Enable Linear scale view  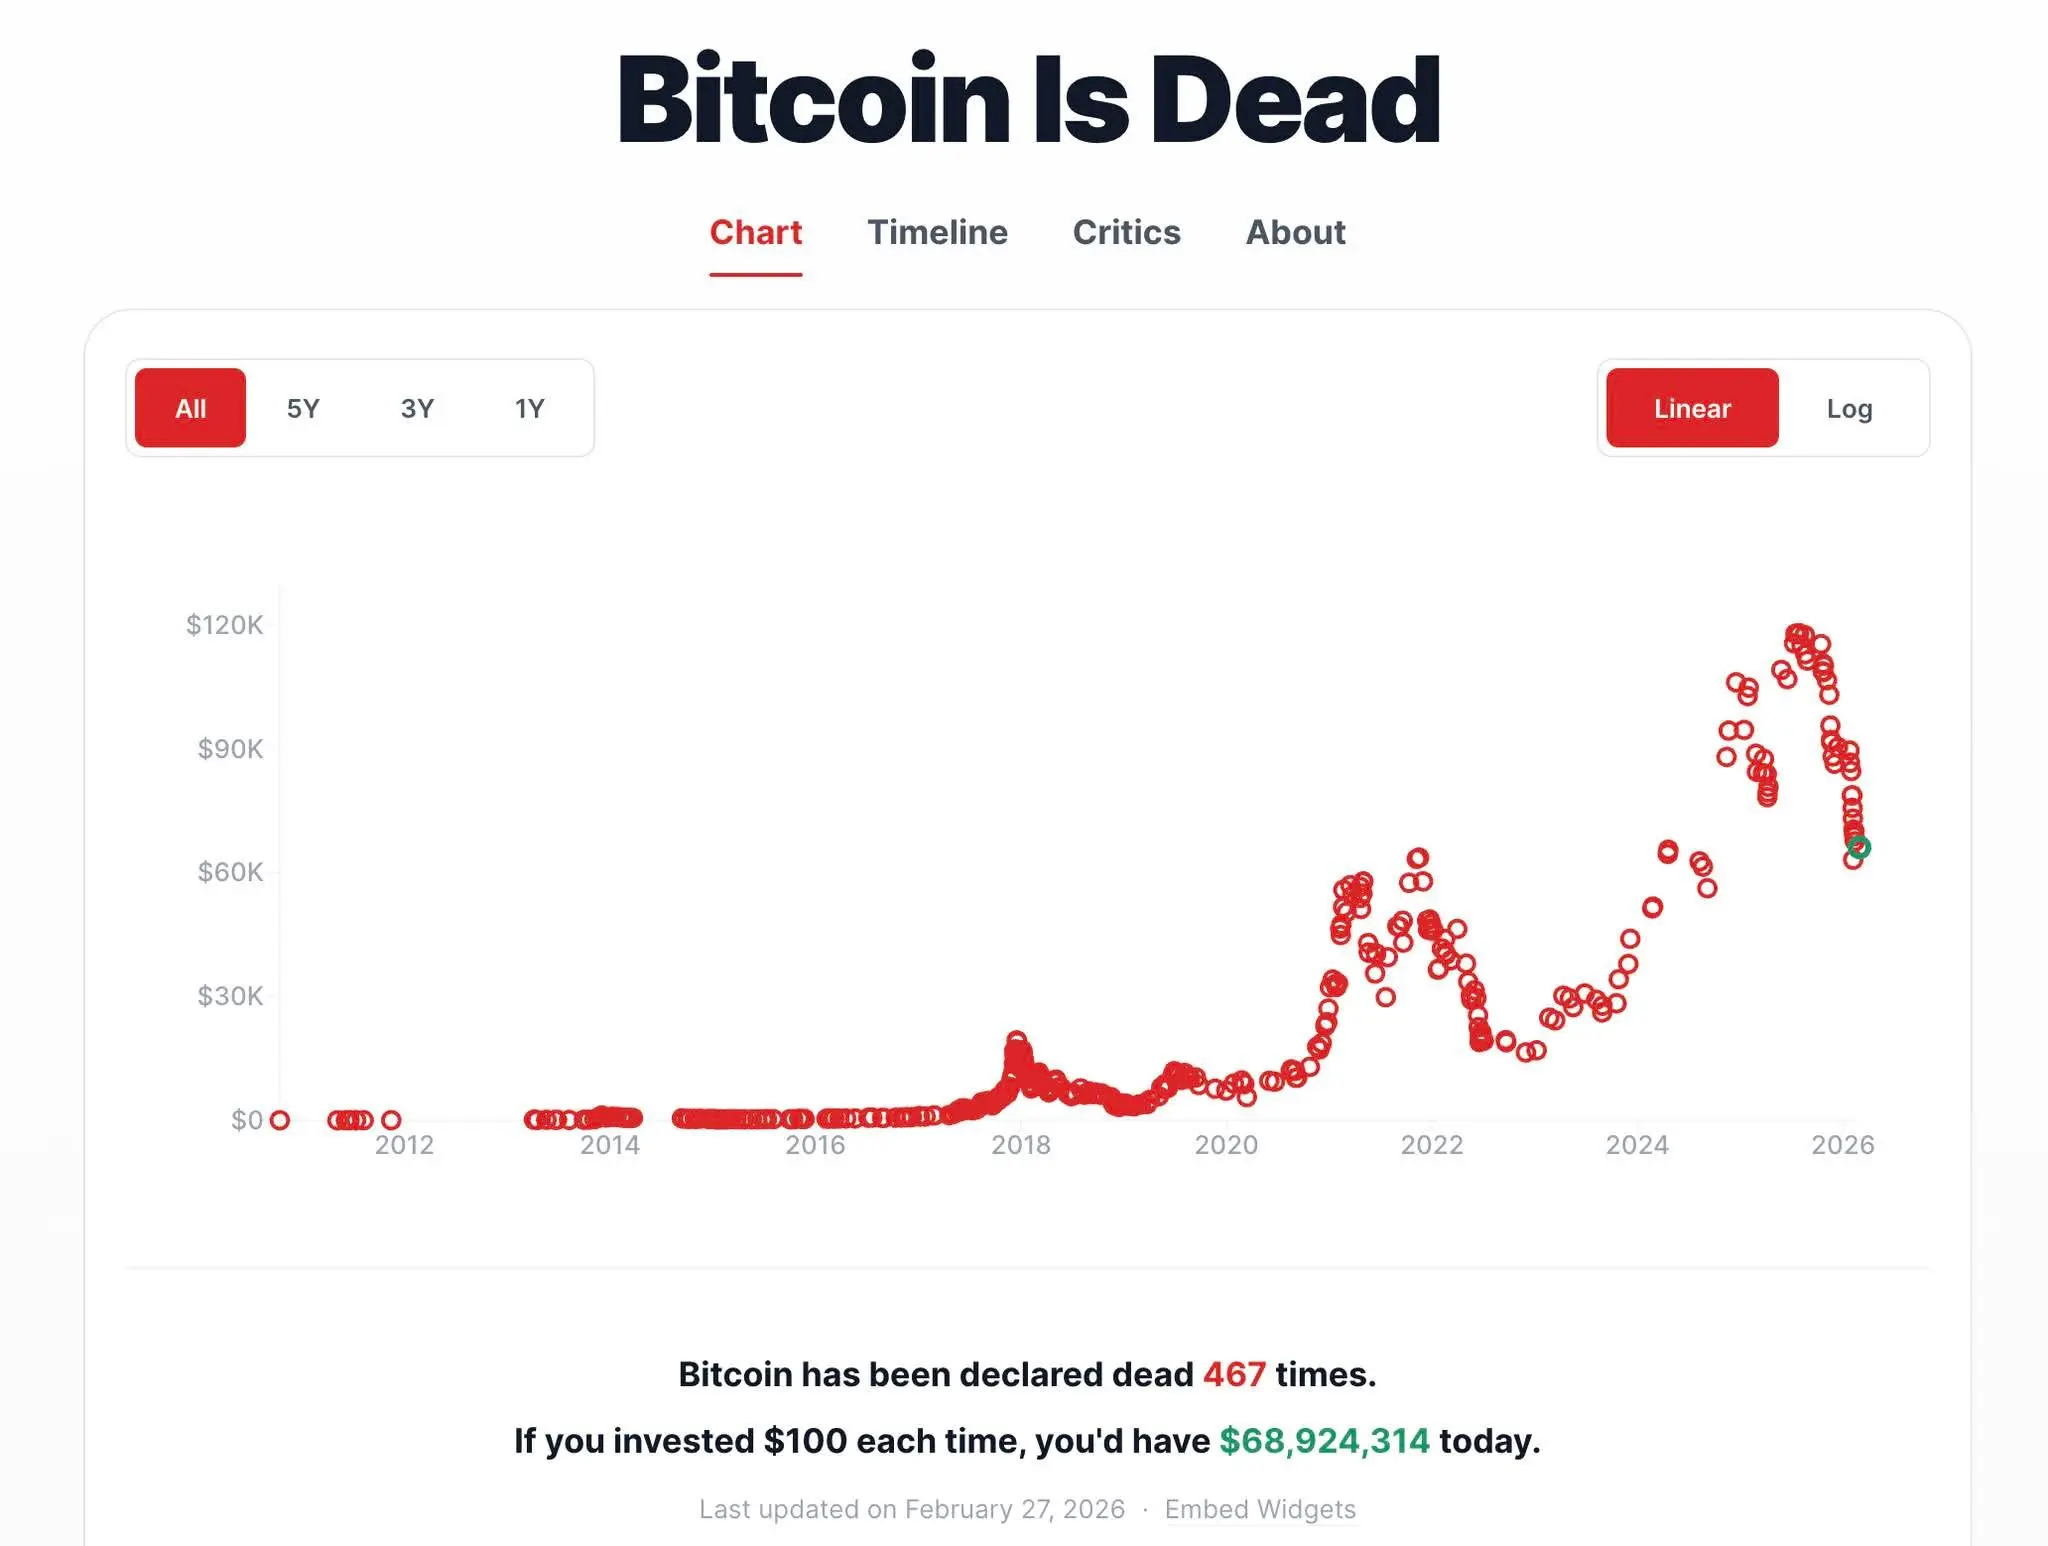tap(1691, 408)
